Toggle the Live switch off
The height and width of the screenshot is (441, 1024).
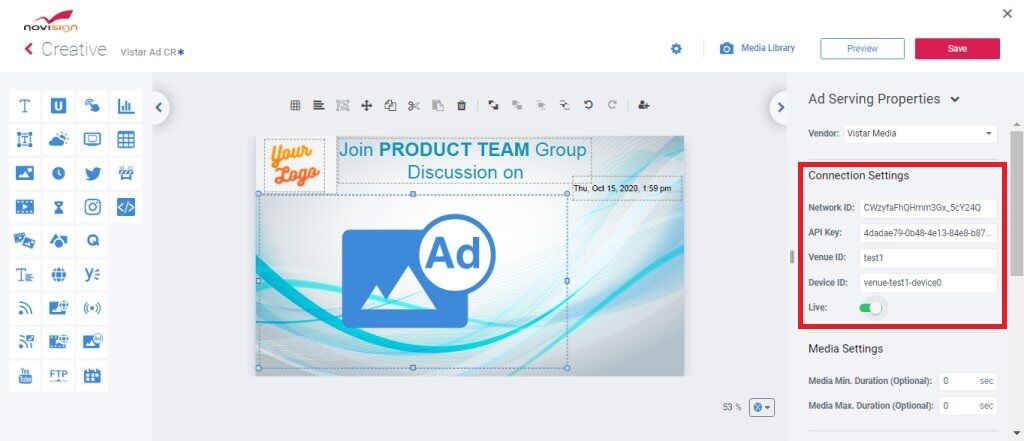pos(871,308)
